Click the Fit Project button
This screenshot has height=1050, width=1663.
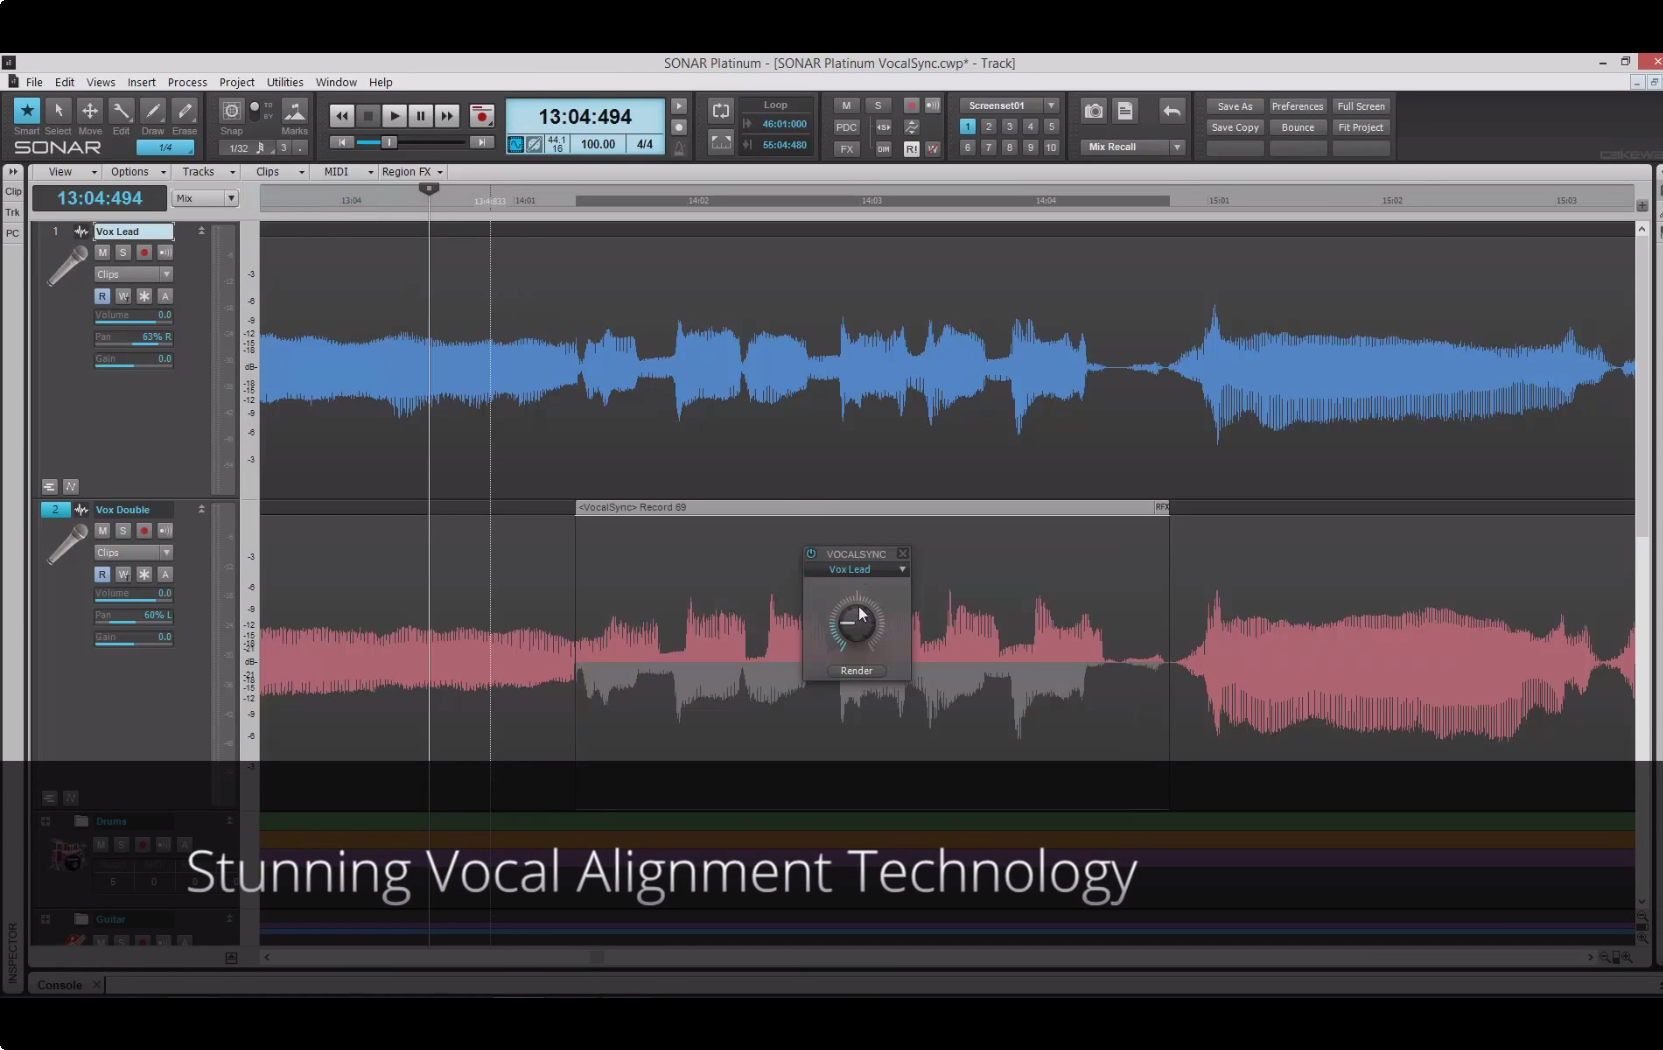coord(1361,127)
